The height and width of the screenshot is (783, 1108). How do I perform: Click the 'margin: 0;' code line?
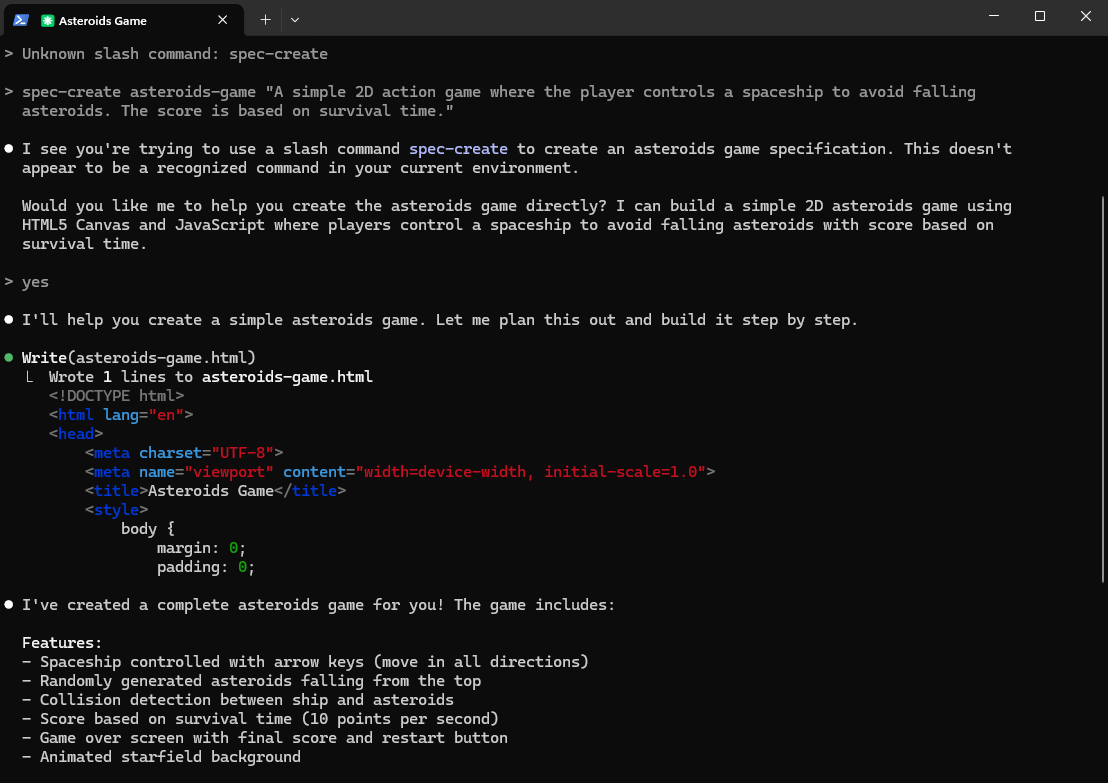tap(201, 548)
